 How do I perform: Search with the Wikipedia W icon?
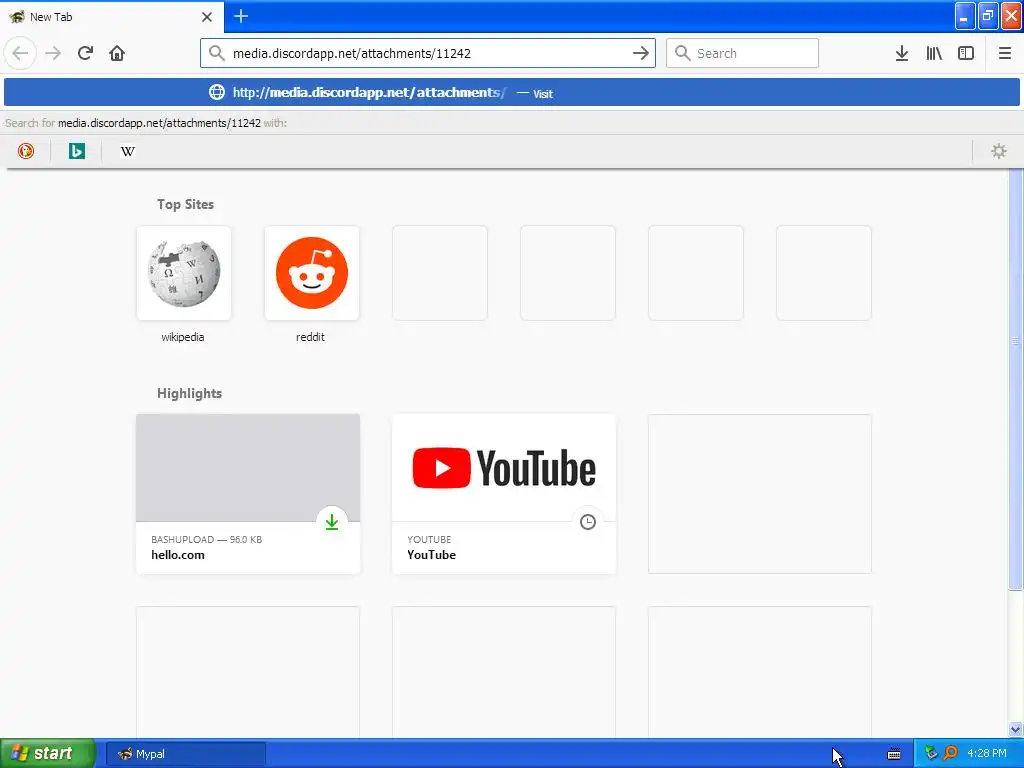127,151
